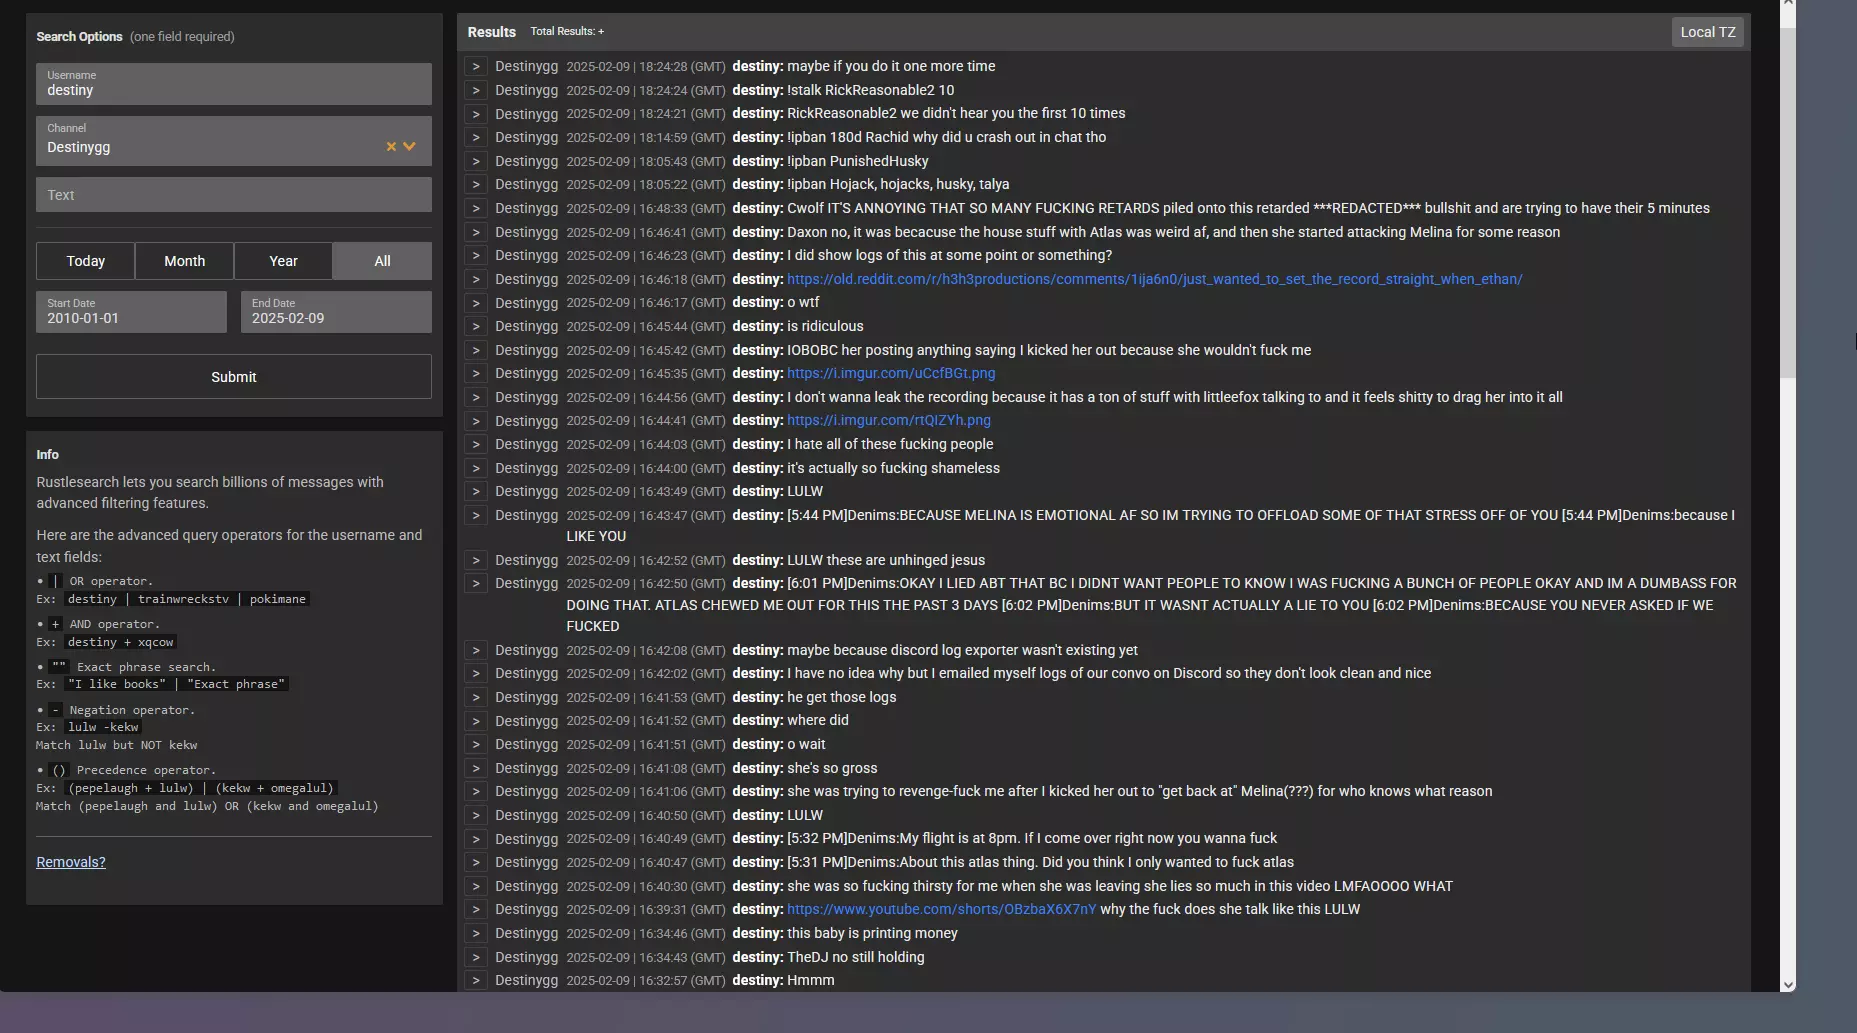Expand the 'this baby is printing money' row
Image resolution: width=1857 pixels, height=1033 pixels.
[x=476, y=933]
